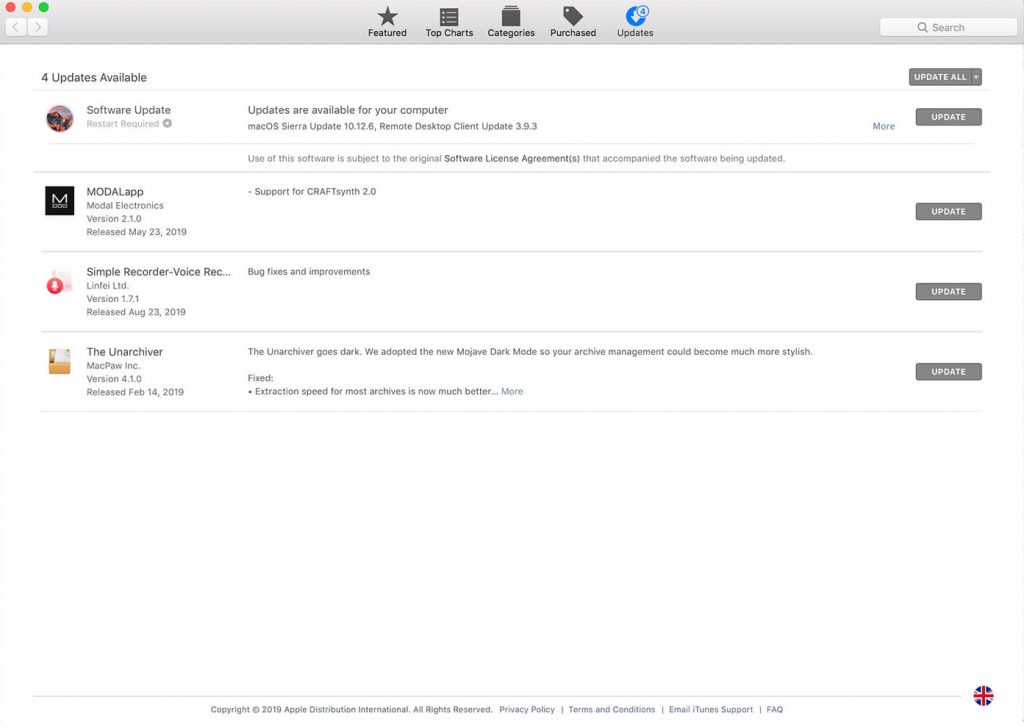Click The Unarchiver app icon
This screenshot has width=1024, height=728.
click(x=60, y=362)
